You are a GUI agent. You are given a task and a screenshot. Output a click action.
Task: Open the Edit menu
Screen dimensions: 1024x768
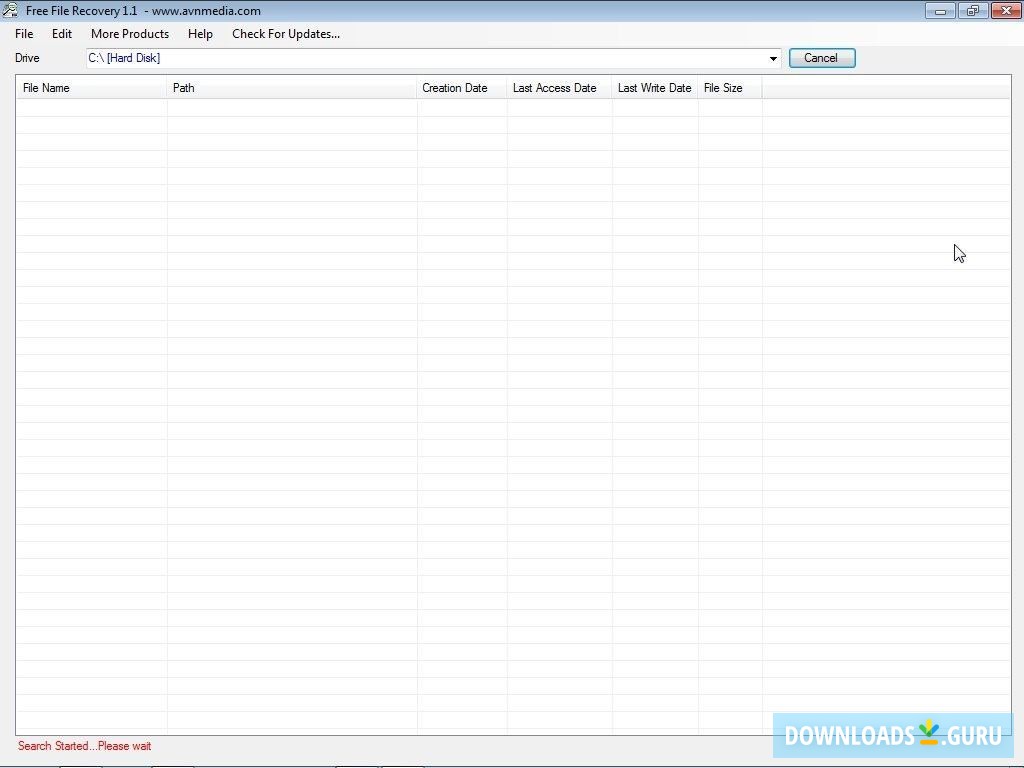coord(61,33)
